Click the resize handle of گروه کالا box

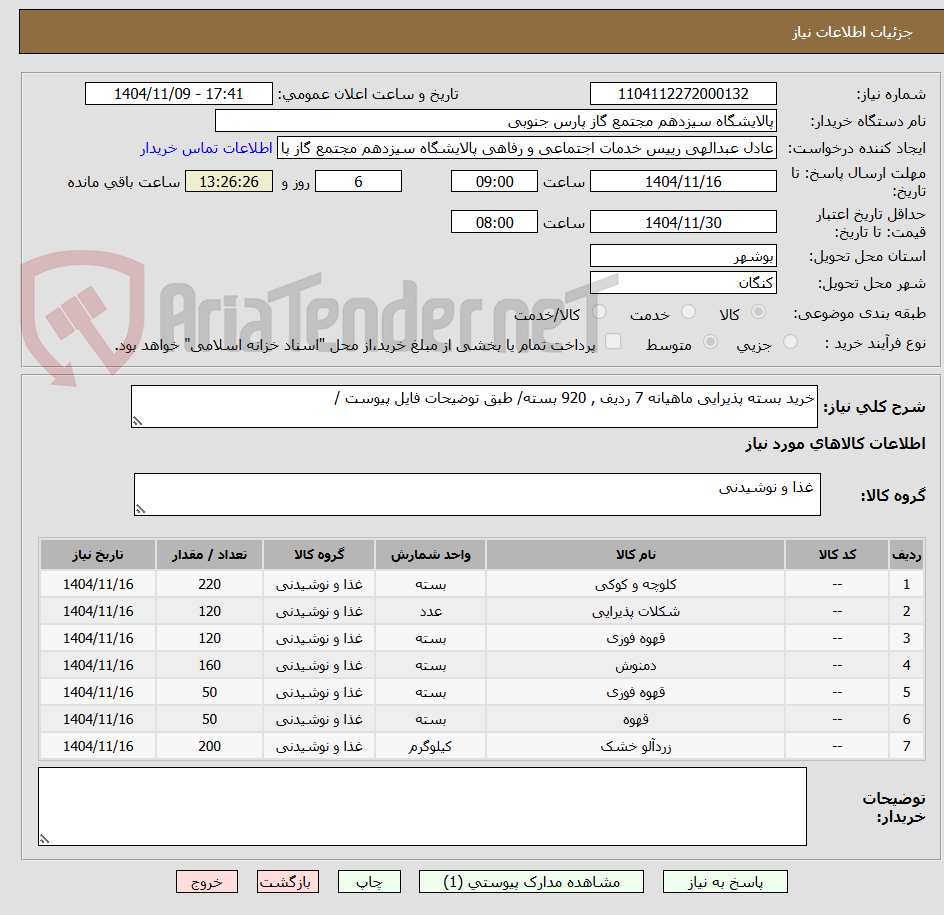coord(140,509)
